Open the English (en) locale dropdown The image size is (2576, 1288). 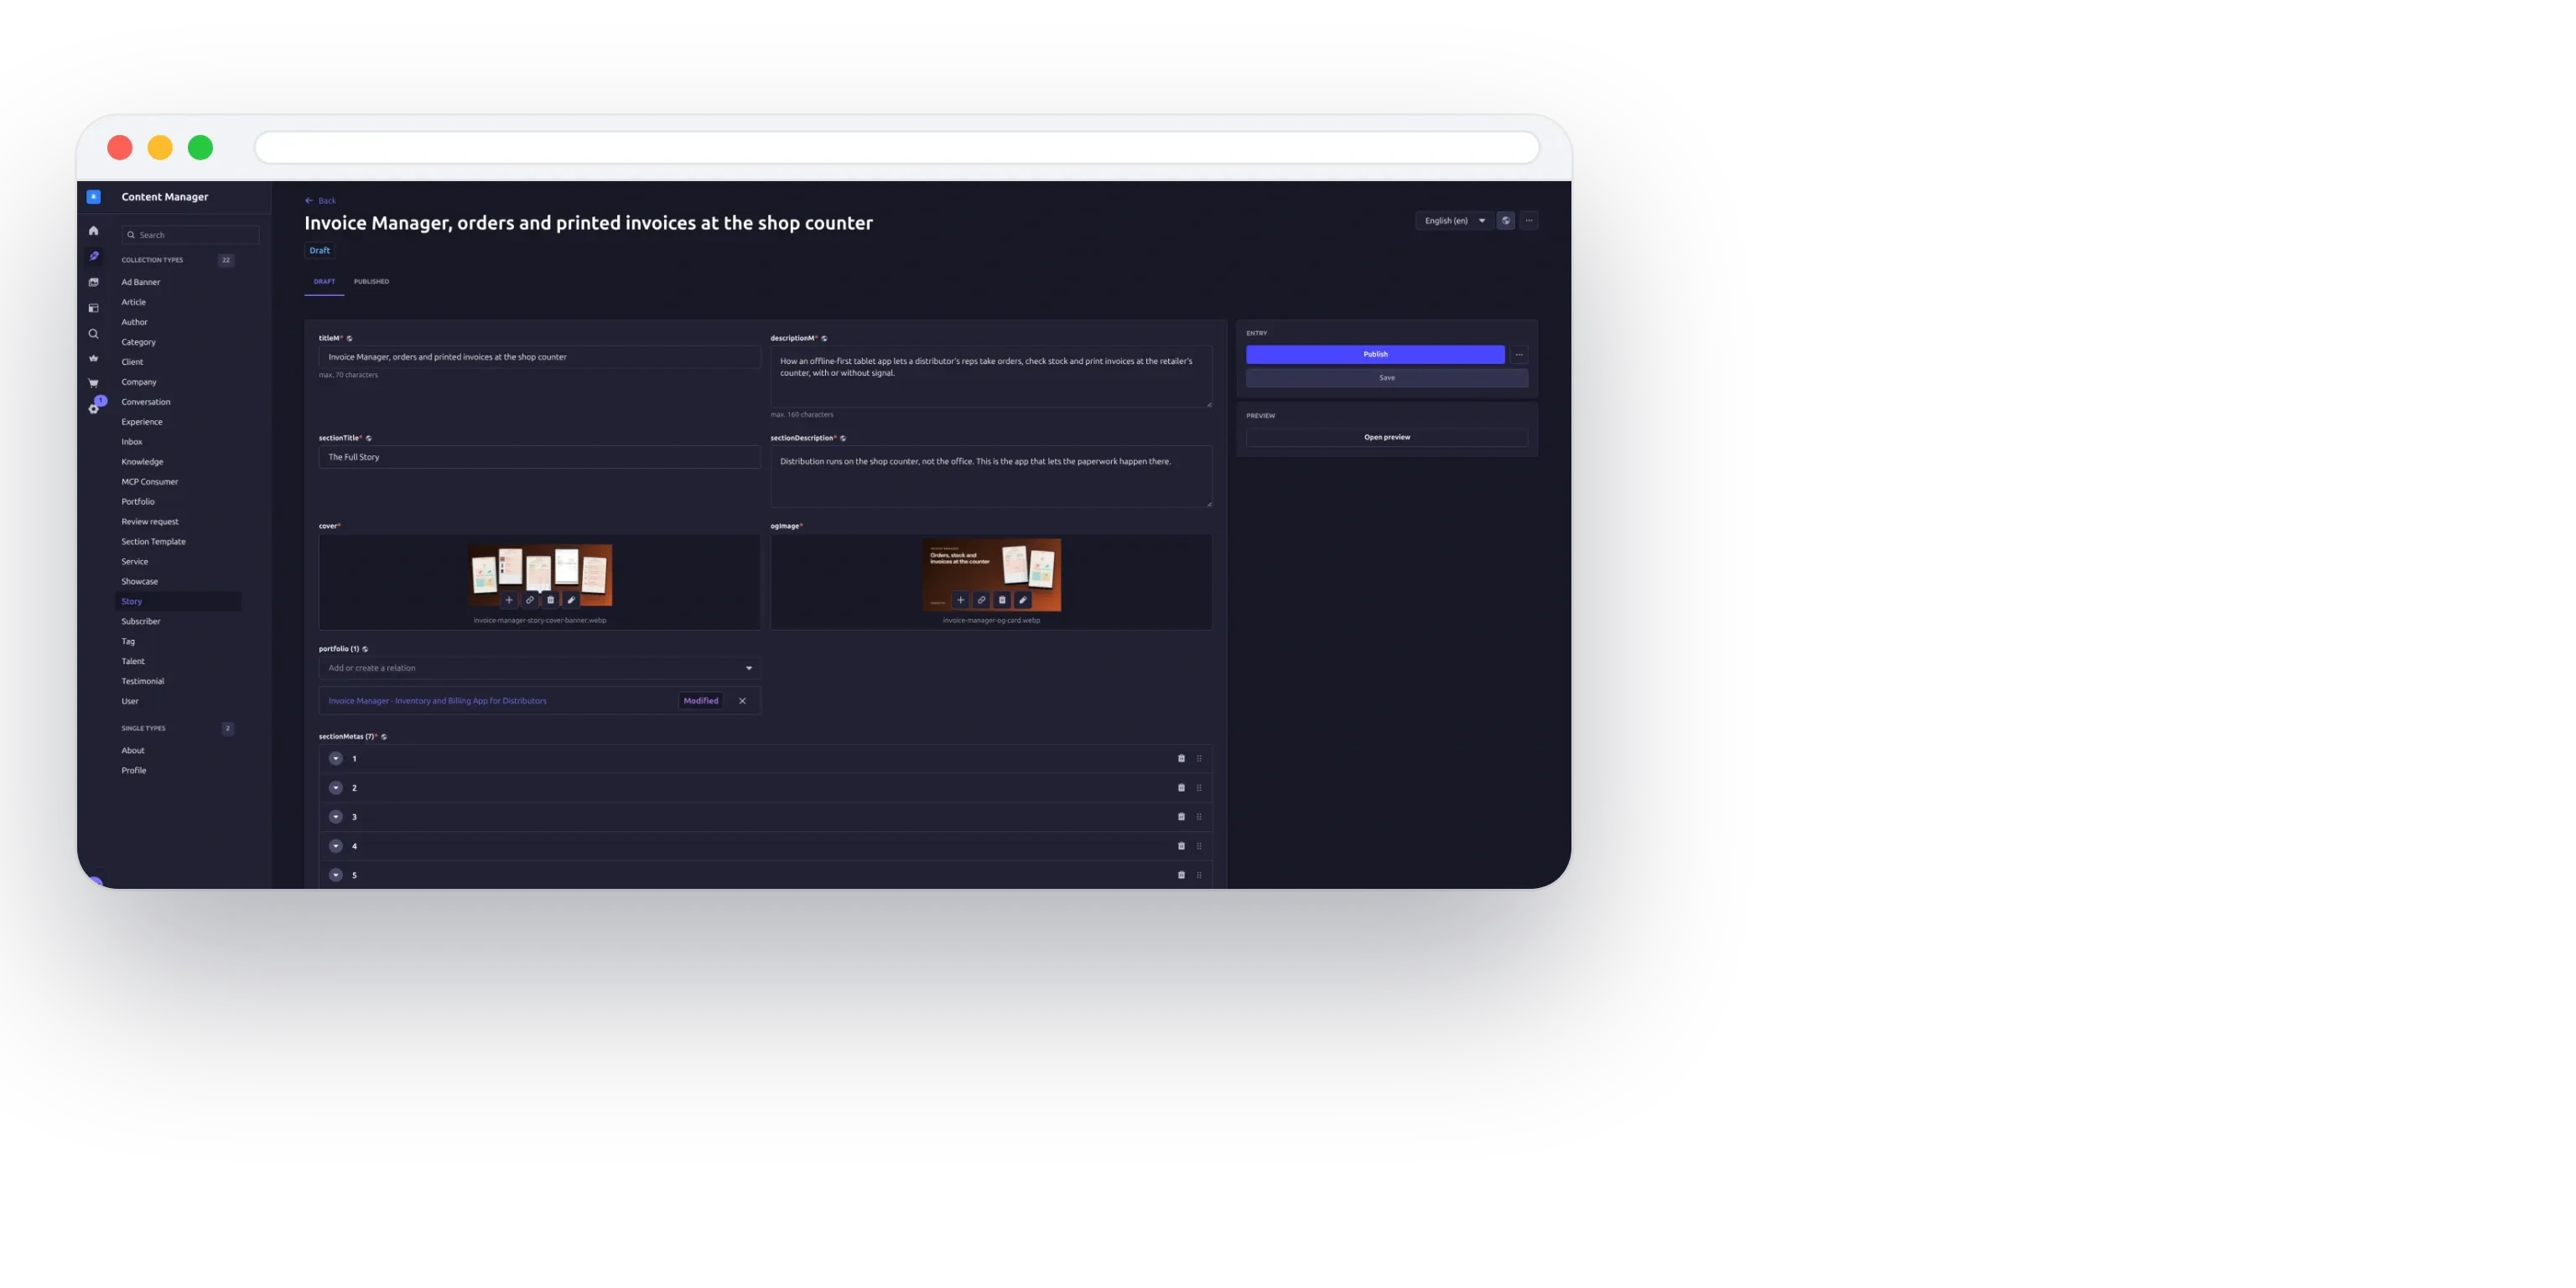(x=1453, y=221)
